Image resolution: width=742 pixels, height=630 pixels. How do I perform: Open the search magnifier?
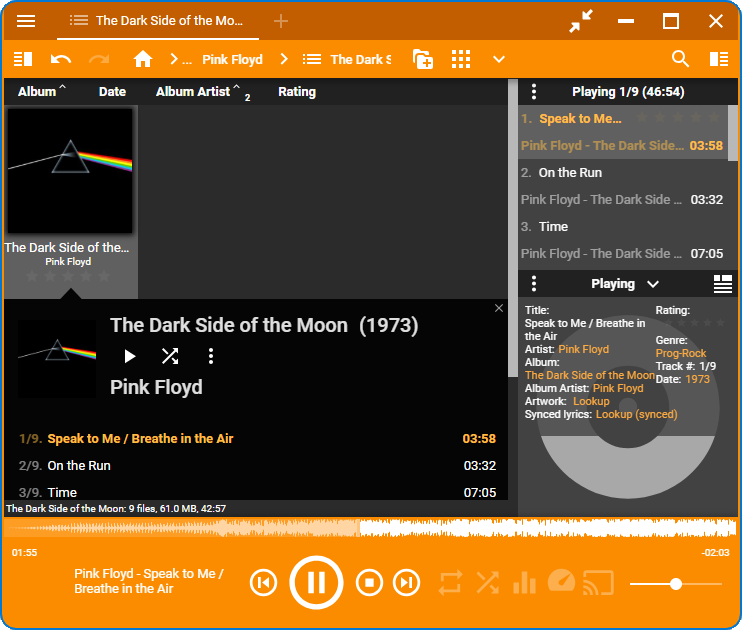[x=680, y=59]
